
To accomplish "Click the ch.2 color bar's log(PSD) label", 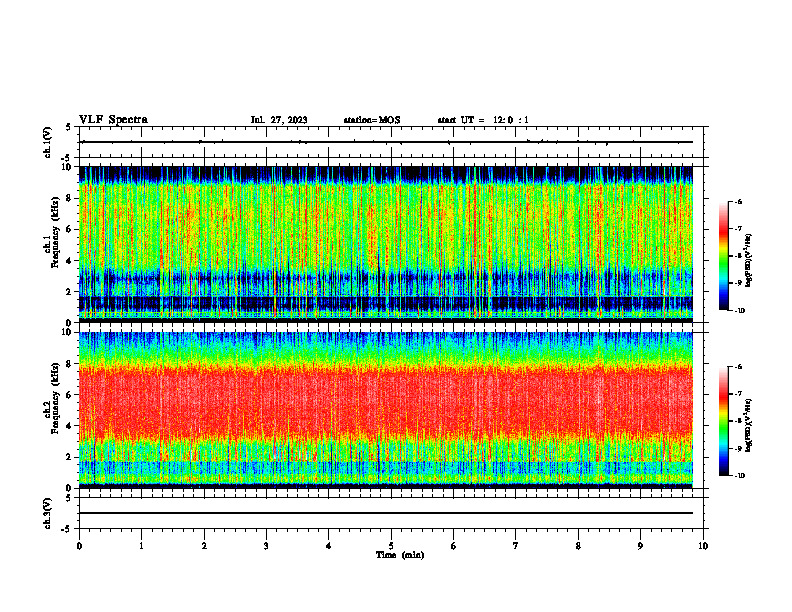I will [x=749, y=426].
